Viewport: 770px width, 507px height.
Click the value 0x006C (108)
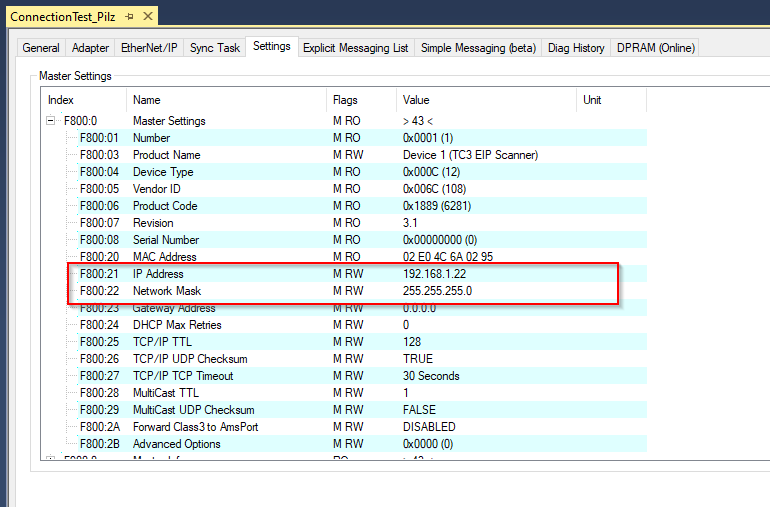[434, 189]
